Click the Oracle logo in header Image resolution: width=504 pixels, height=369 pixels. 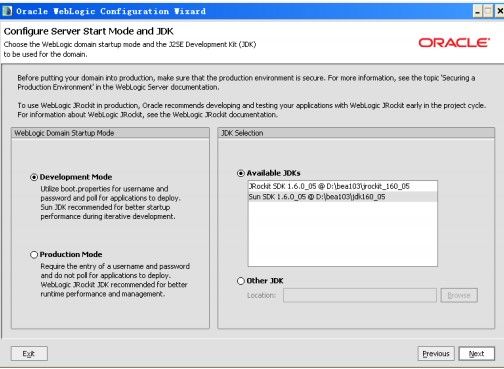click(454, 43)
